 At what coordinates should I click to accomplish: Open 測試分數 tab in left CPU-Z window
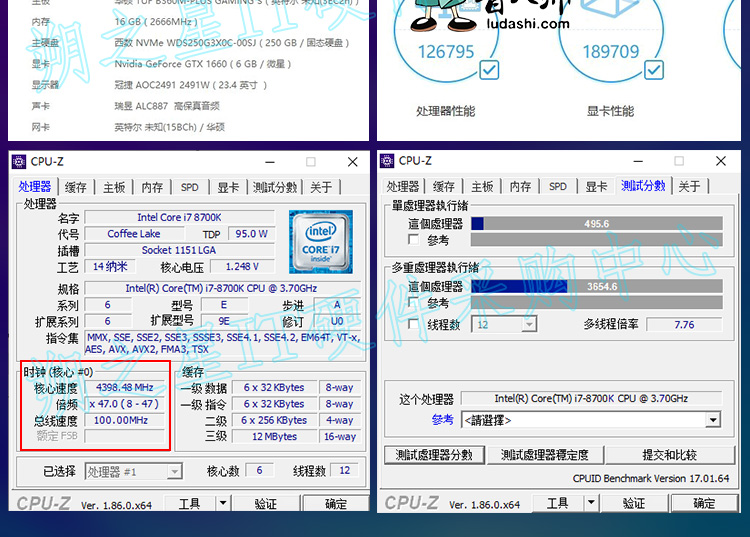[x=275, y=187]
